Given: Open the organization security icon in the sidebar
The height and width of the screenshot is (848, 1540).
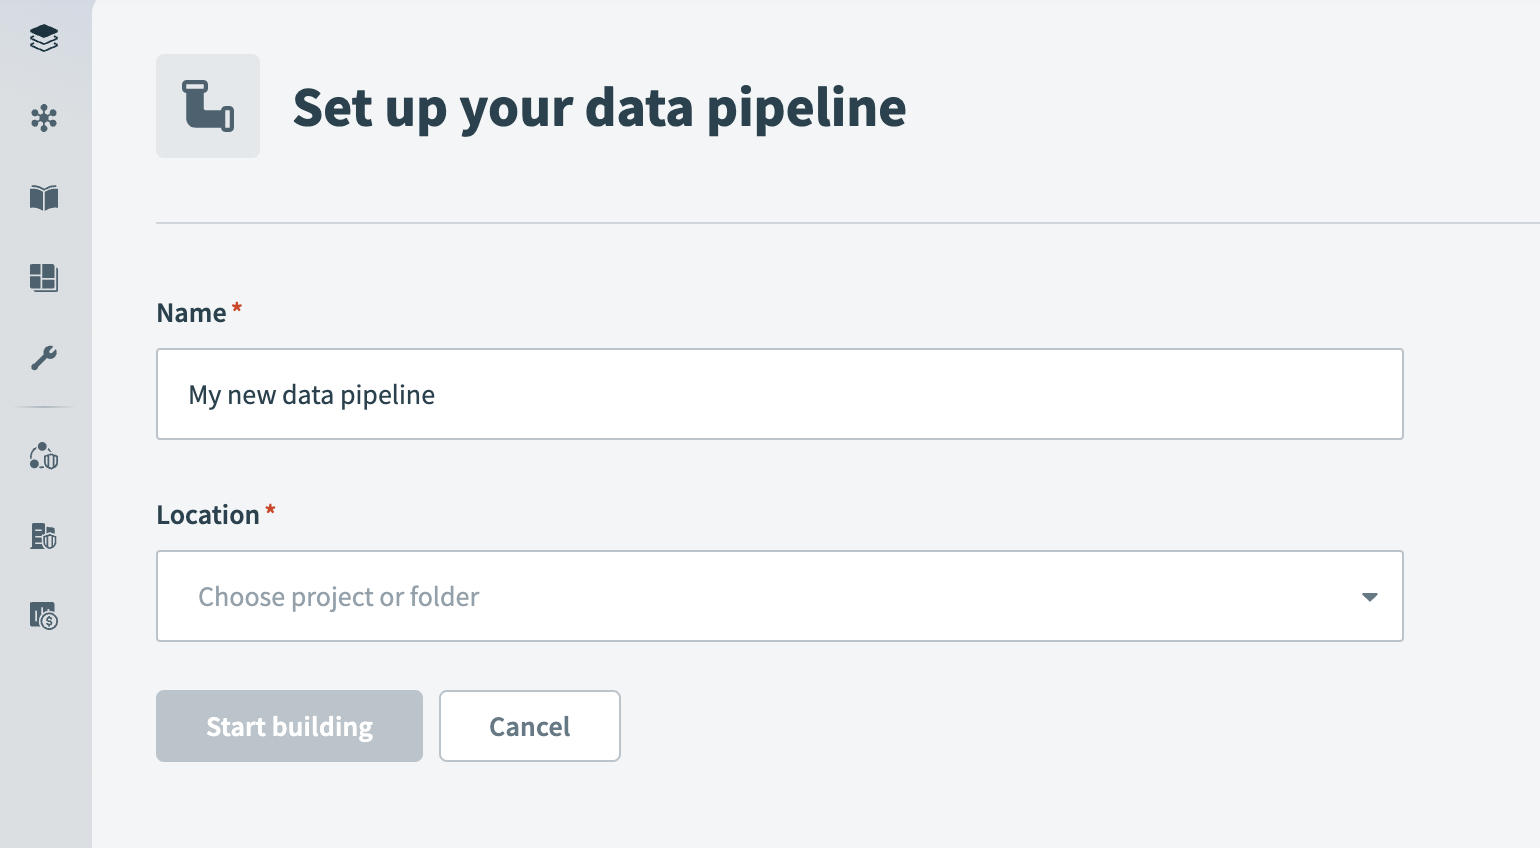Looking at the screenshot, I should tap(44, 537).
